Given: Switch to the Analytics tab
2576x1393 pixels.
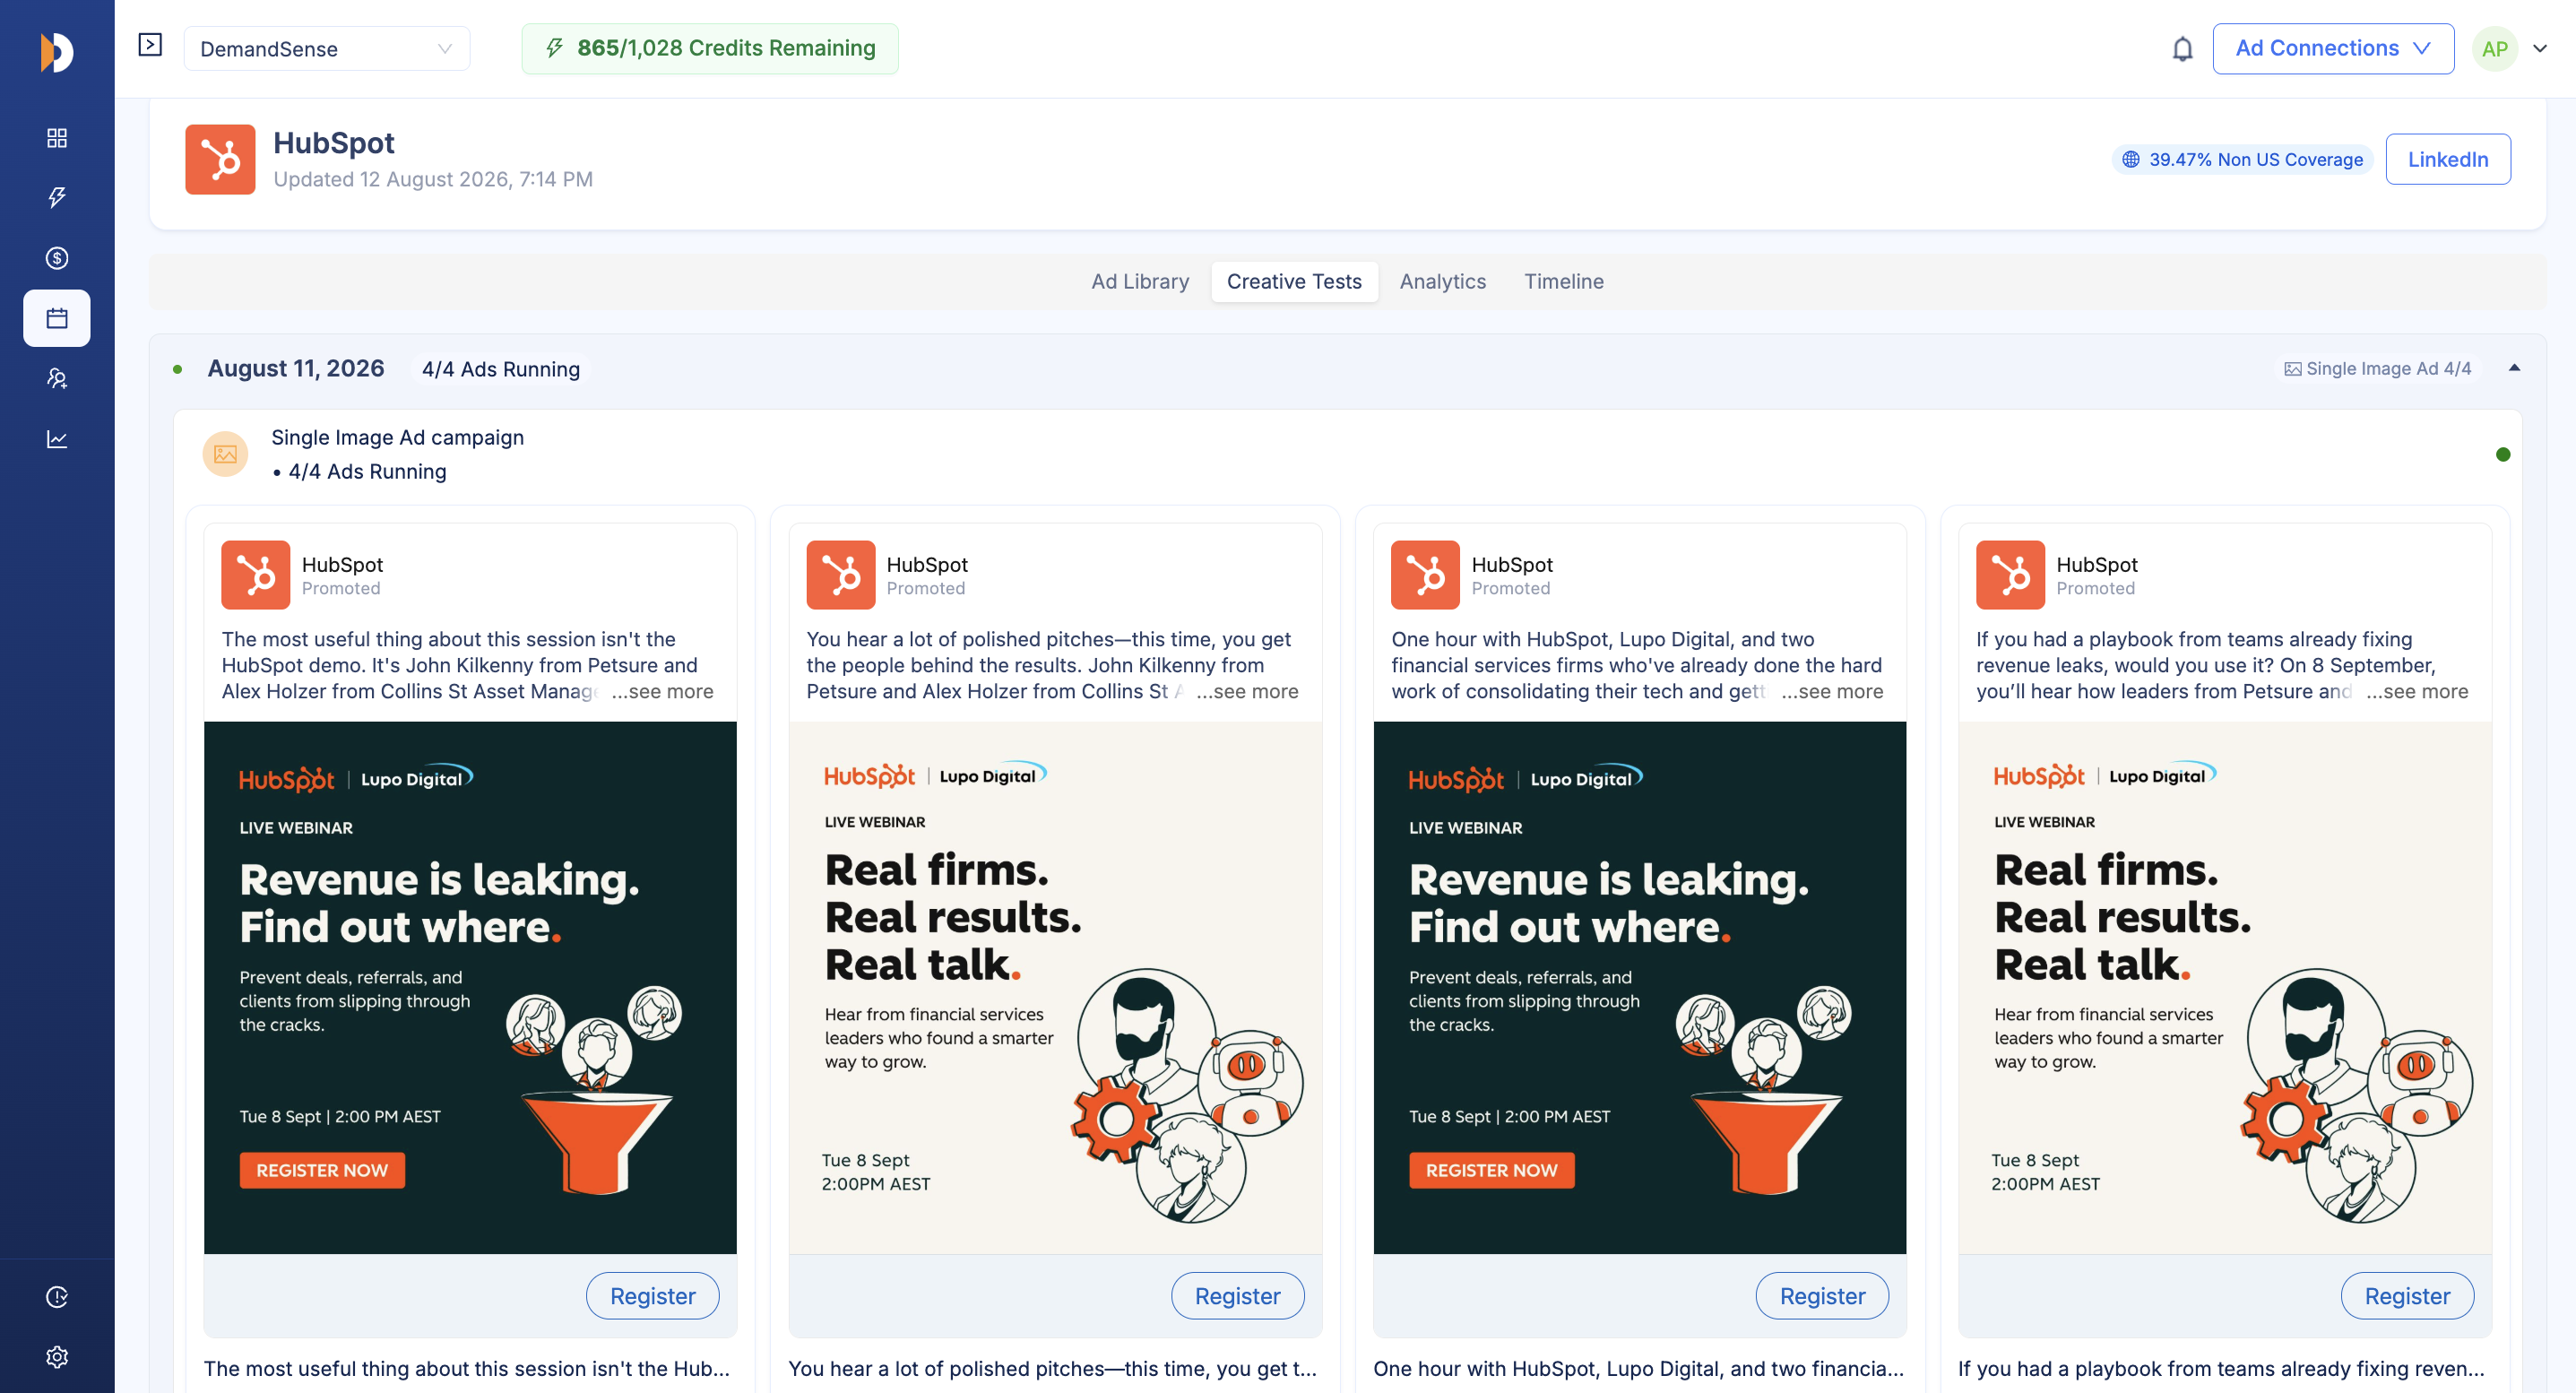Looking at the screenshot, I should (1442, 281).
